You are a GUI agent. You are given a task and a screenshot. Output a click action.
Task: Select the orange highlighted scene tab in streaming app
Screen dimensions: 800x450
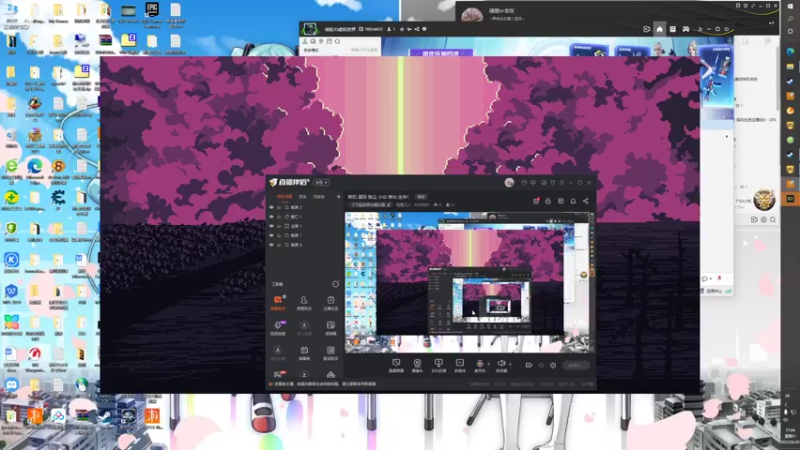pyautogui.click(x=284, y=196)
